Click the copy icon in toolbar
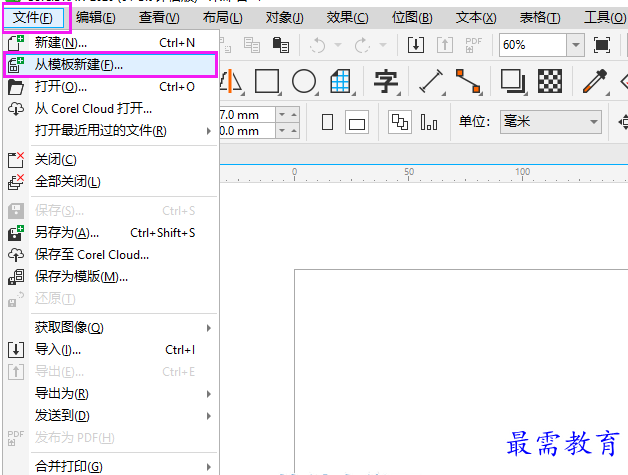The height and width of the screenshot is (475, 628). tap(252, 45)
